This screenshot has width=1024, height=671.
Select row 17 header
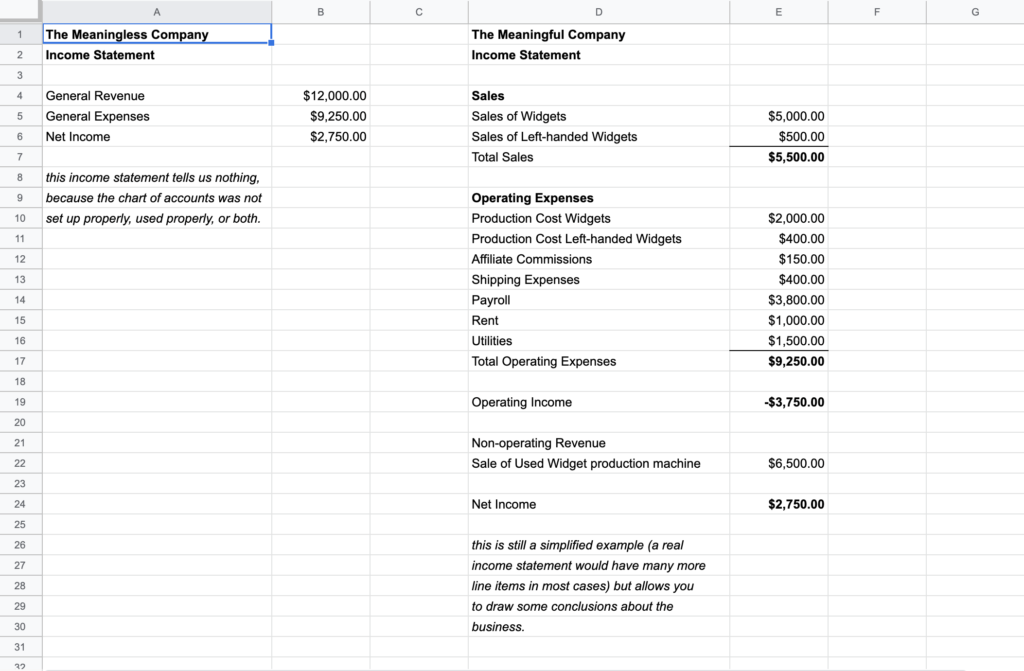[20, 361]
